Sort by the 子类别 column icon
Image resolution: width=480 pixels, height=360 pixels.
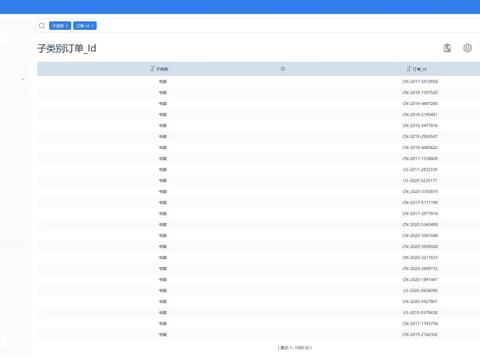pyautogui.click(x=152, y=69)
